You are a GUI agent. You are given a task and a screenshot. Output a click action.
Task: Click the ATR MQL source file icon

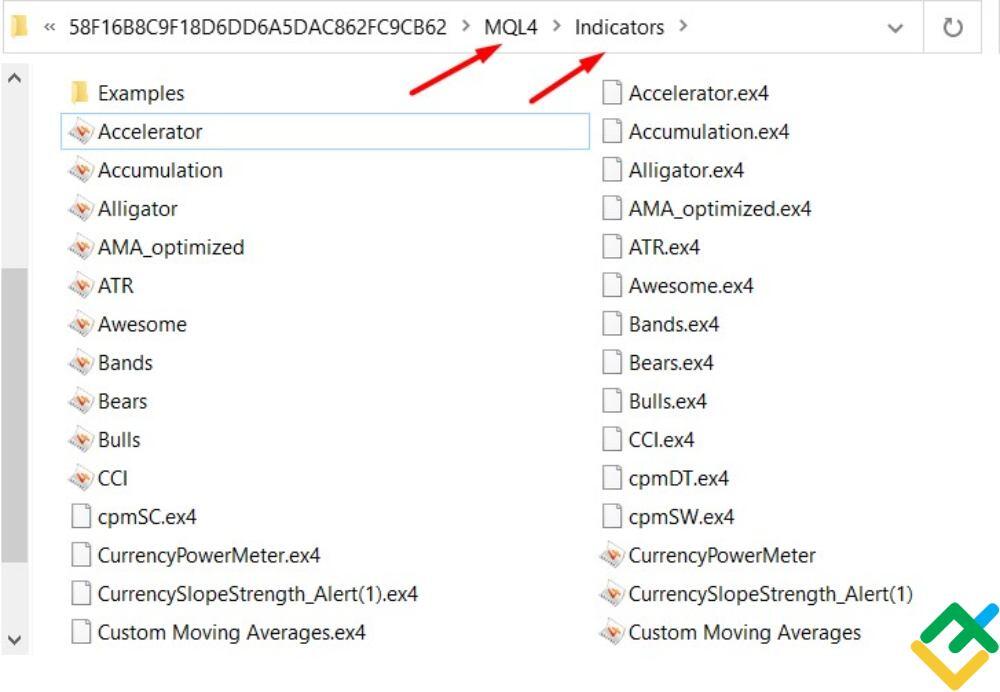tap(81, 286)
